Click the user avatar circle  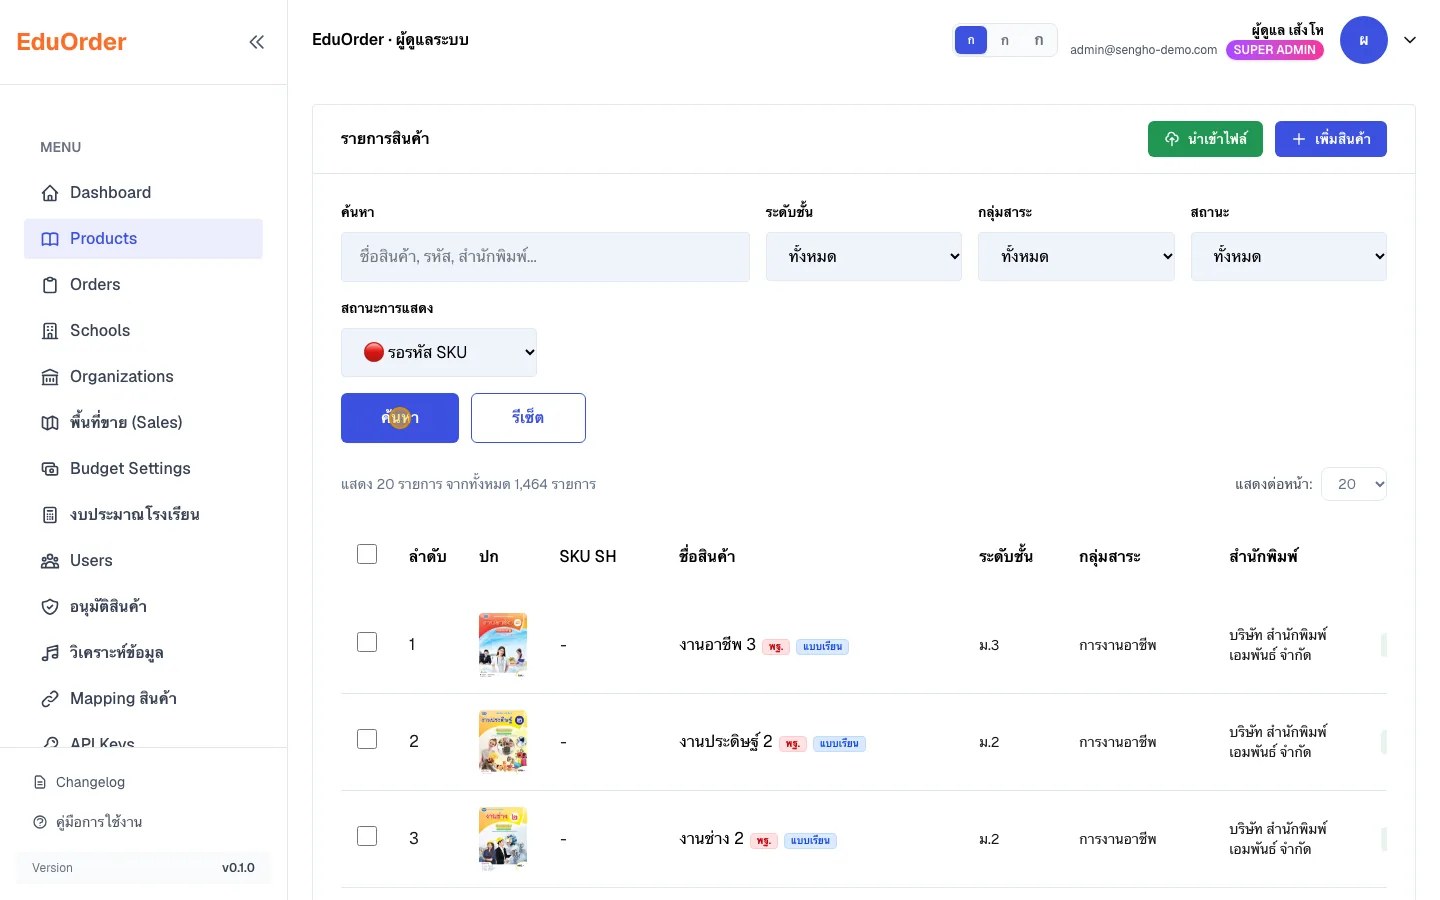[x=1364, y=40]
